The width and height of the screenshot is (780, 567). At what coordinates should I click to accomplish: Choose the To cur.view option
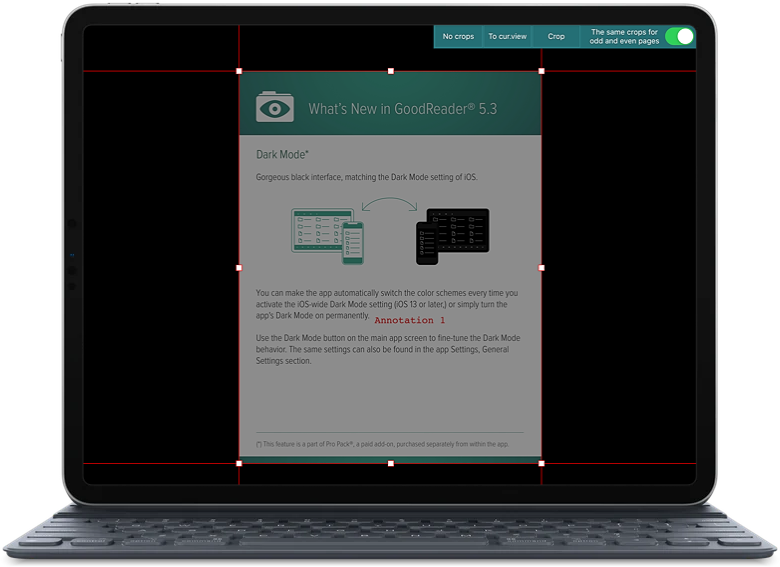[507, 37]
